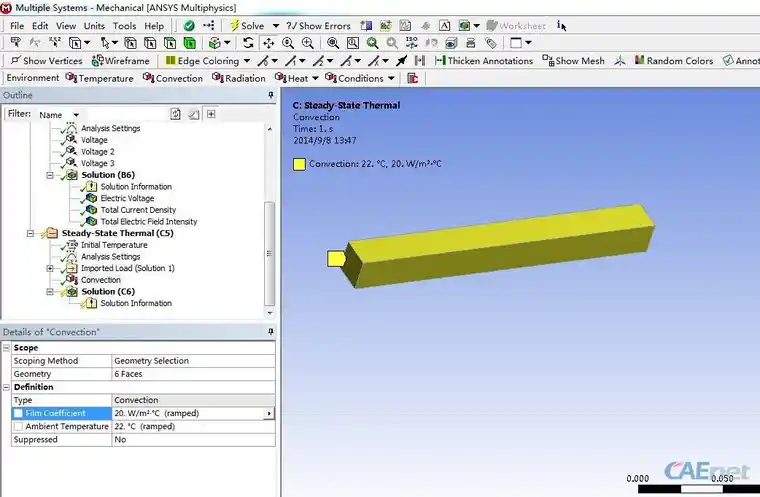The width and height of the screenshot is (760, 497).
Task: Select Initial Temperature item
Action: [114, 245]
